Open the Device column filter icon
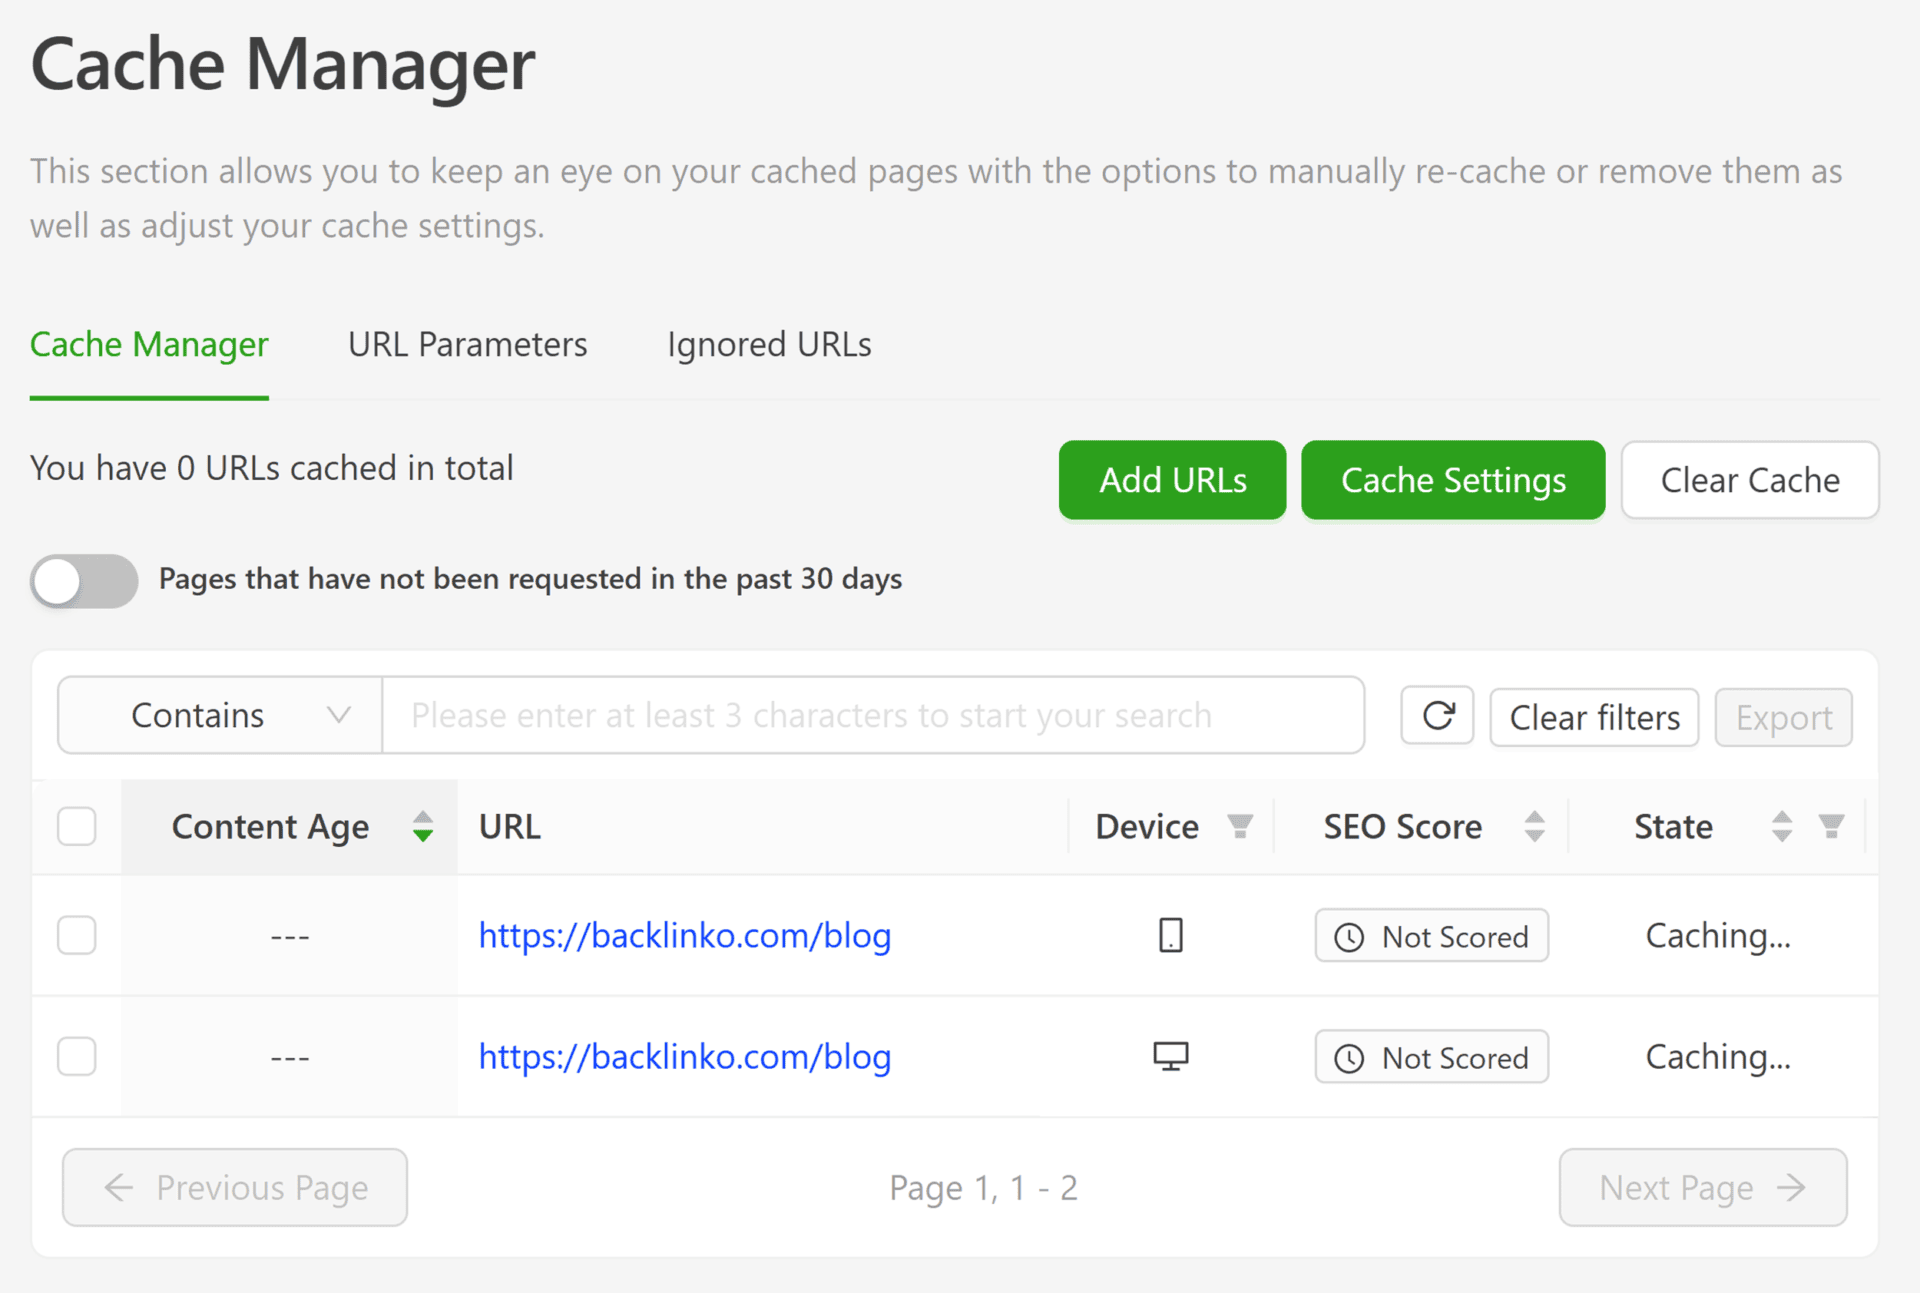The height and width of the screenshot is (1293, 1920). tap(1240, 826)
